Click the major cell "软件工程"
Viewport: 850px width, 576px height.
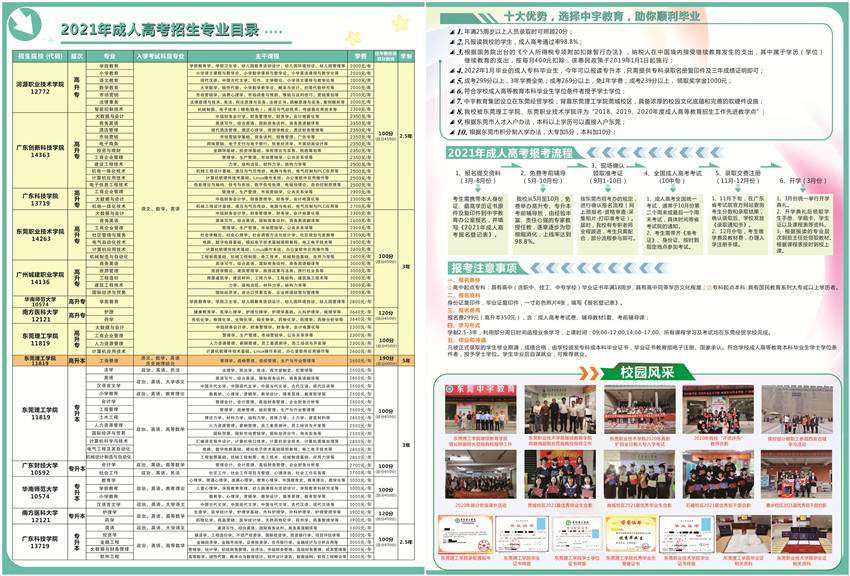pyautogui.click(x=110, y=556)
